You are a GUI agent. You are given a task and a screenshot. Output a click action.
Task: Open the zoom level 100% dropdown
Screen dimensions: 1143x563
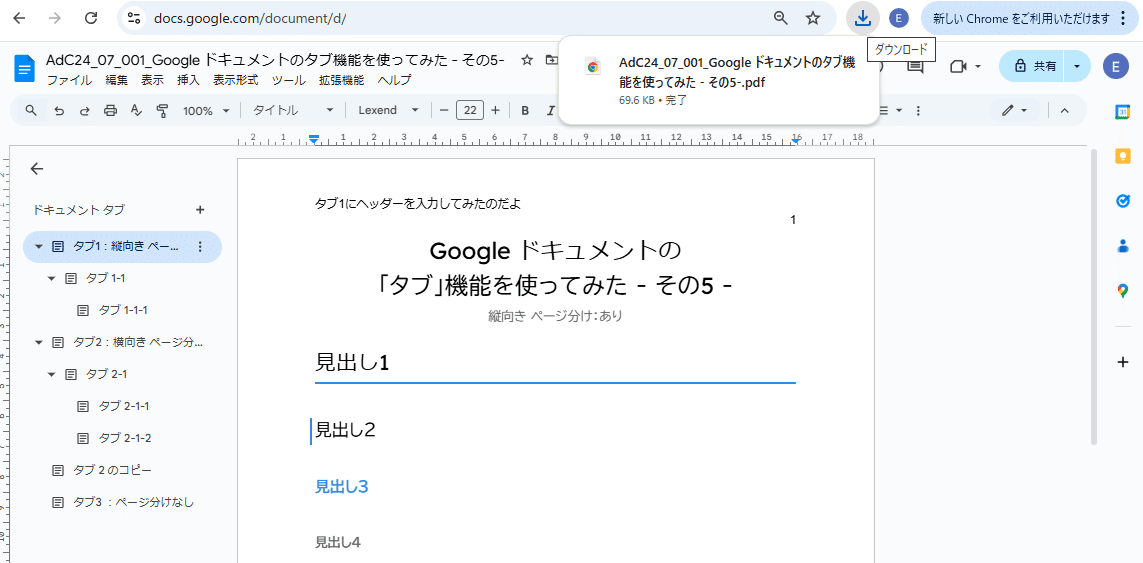pos(206,111)
